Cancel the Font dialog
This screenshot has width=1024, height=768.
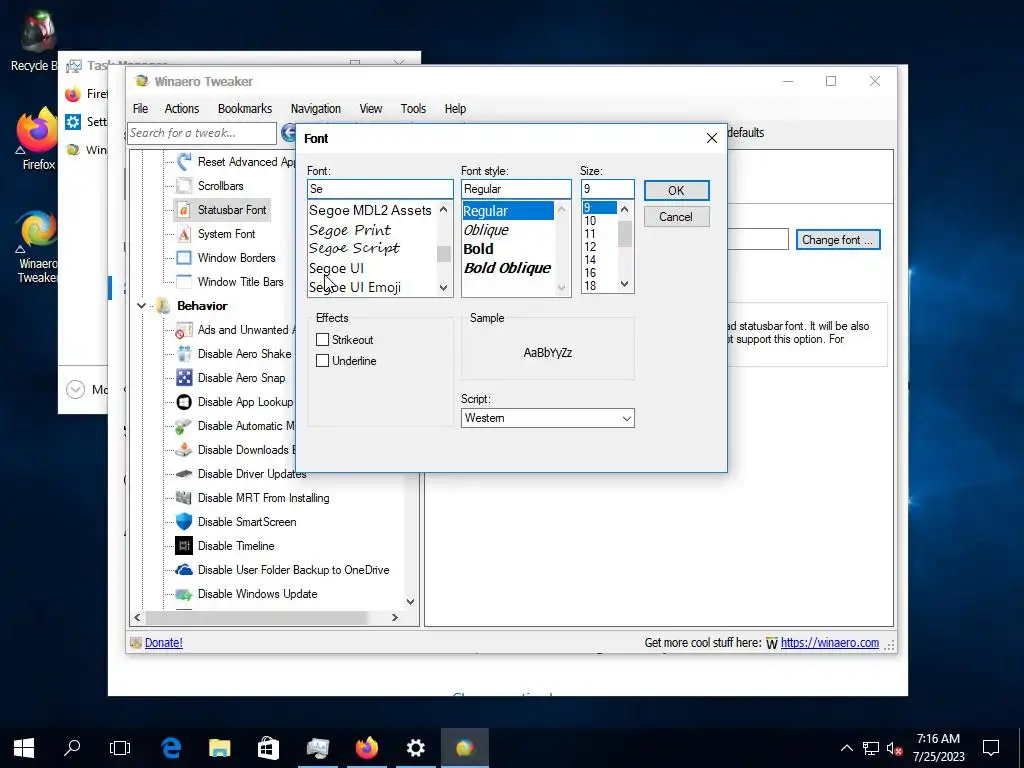point(676,217)
